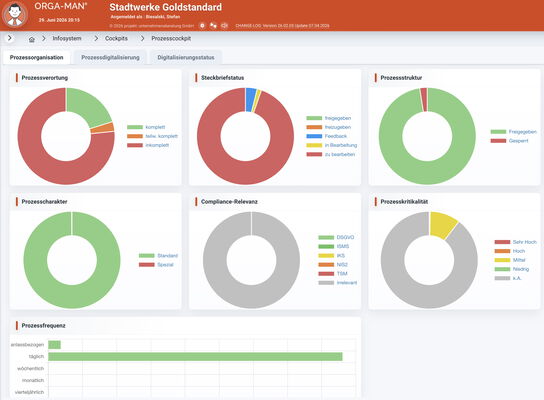Toggle 'Sehr Hoch' legend entry
The height and width of the screenshot is (400, 544).
coord(516,242)
